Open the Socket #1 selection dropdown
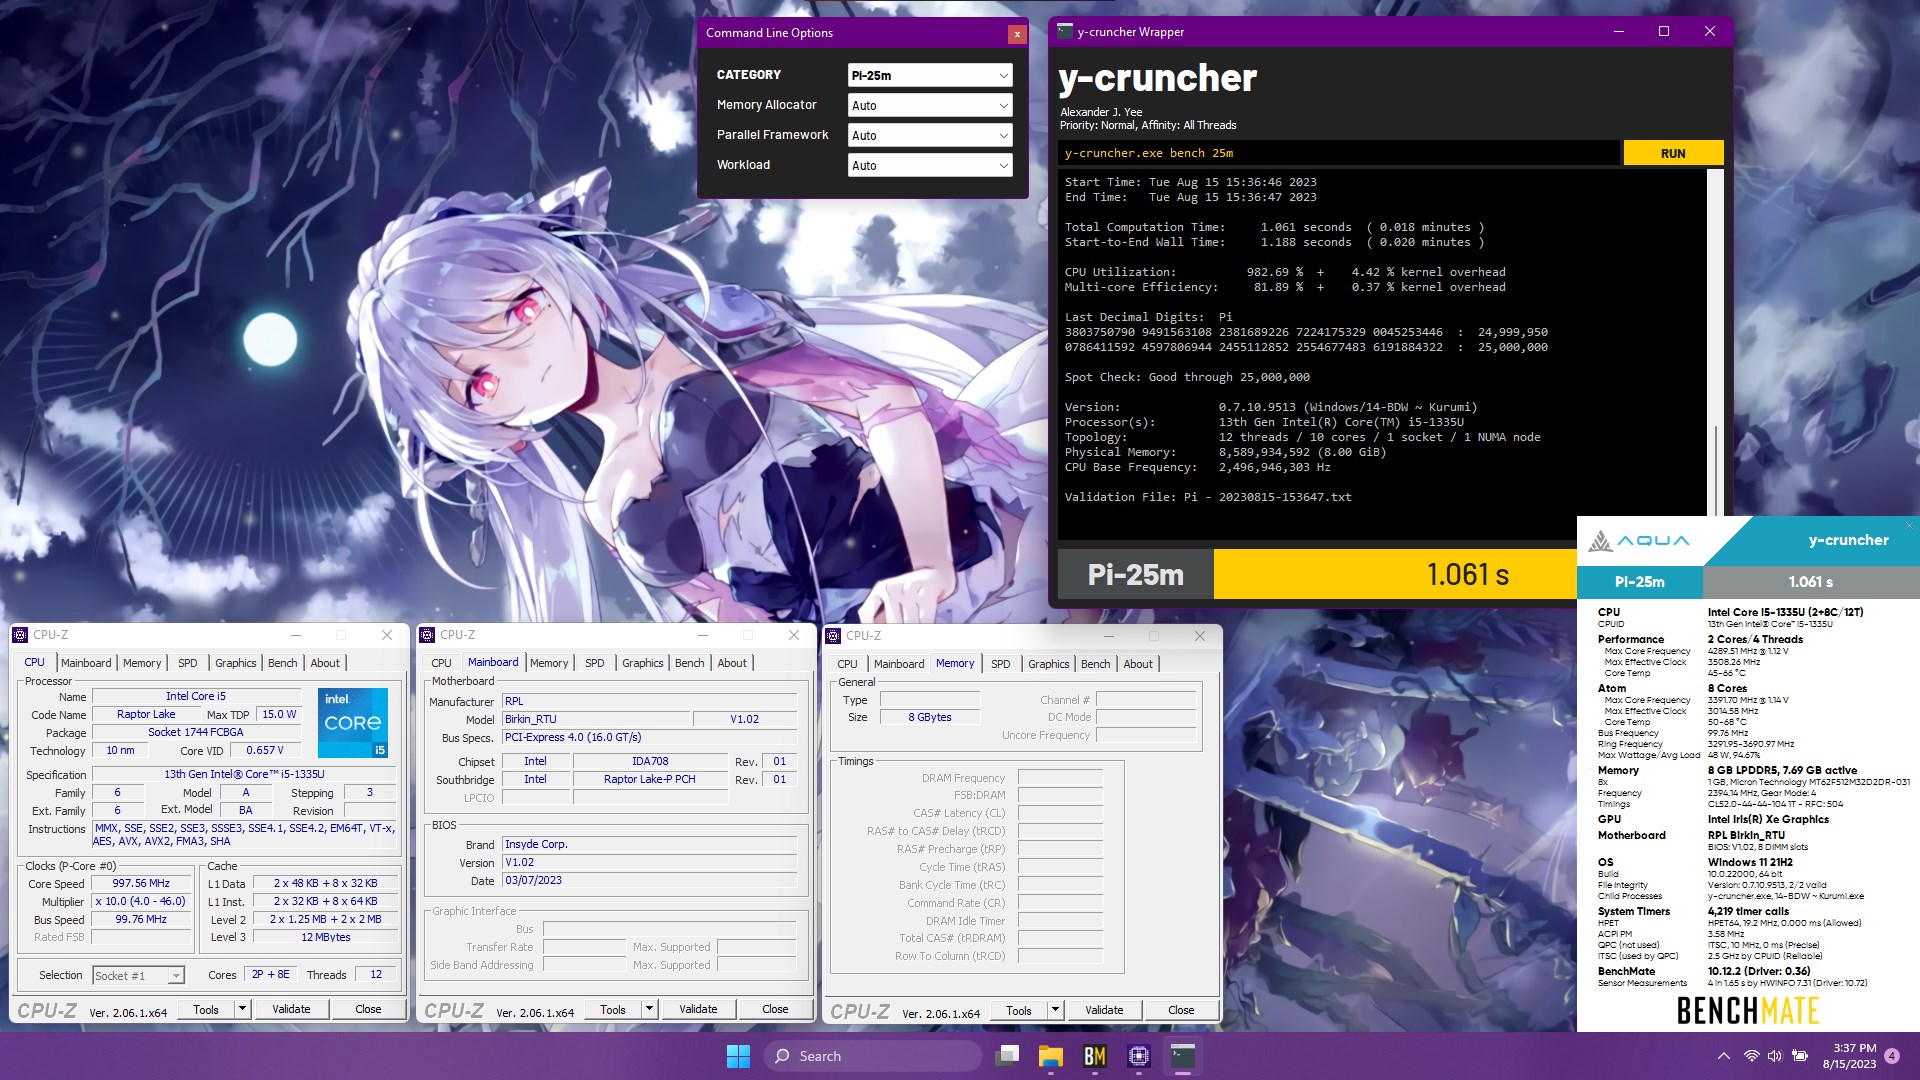The image size is (1920, 1080). click(x=138, y=975)
